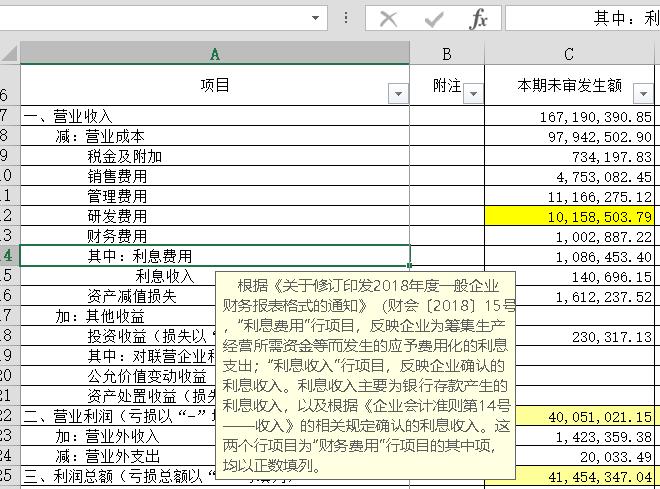Select value 11,166,275.12
The image size is (660, 489).
click(570, 196)
